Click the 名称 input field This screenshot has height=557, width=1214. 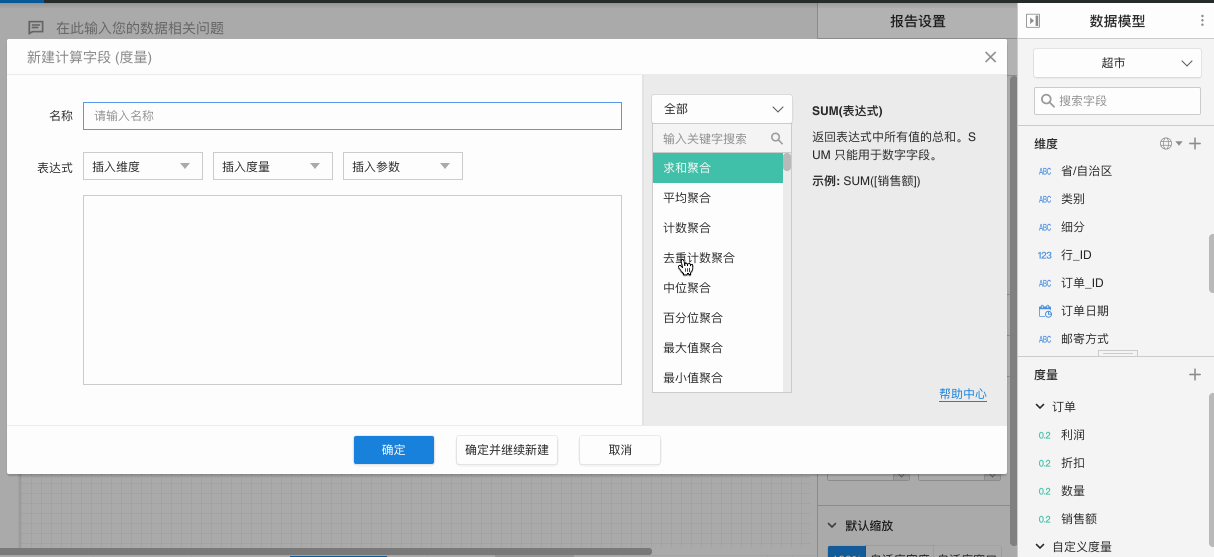click(x=352, y=116)
